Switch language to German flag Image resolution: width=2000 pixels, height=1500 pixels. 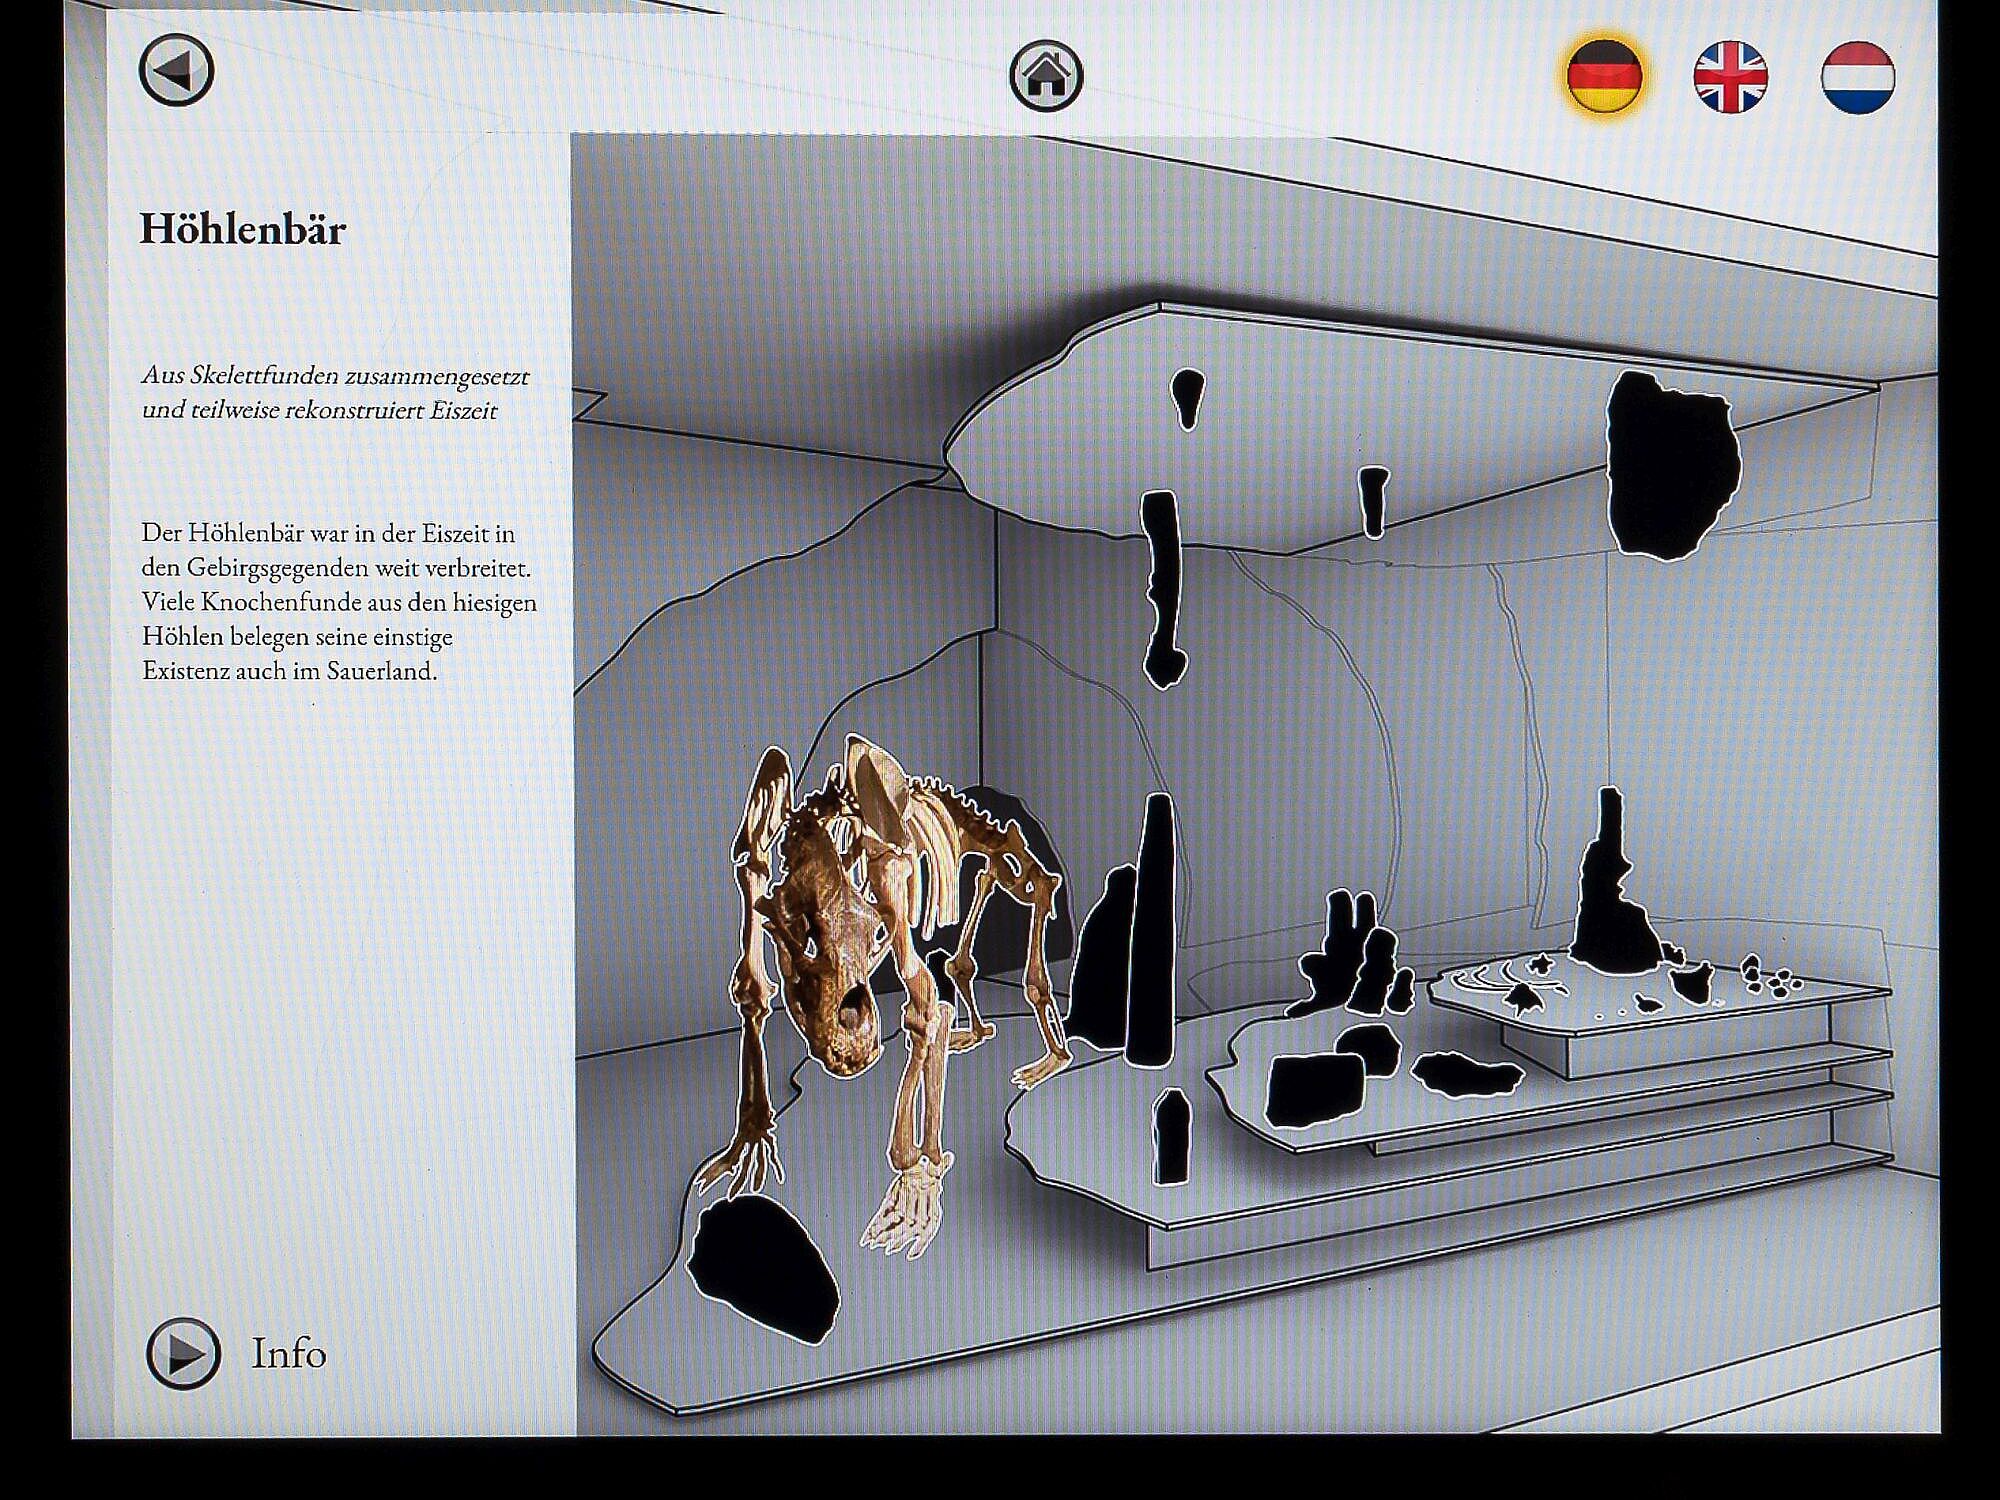coord(1604,76)
